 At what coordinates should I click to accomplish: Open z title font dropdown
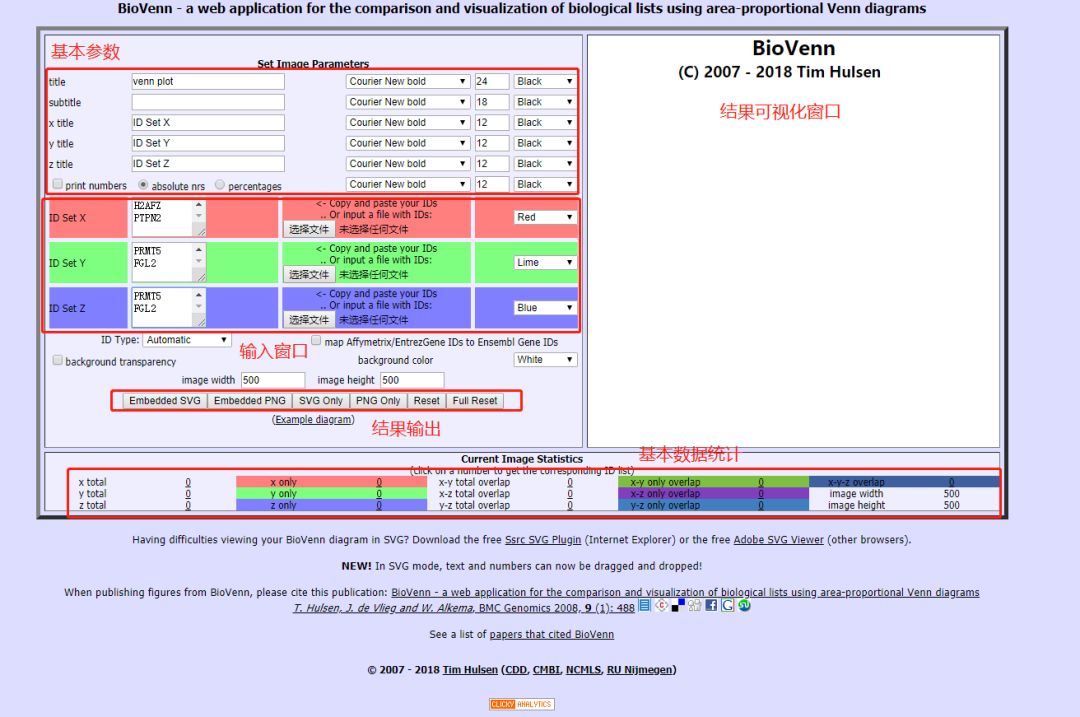(x=408, y=164)
